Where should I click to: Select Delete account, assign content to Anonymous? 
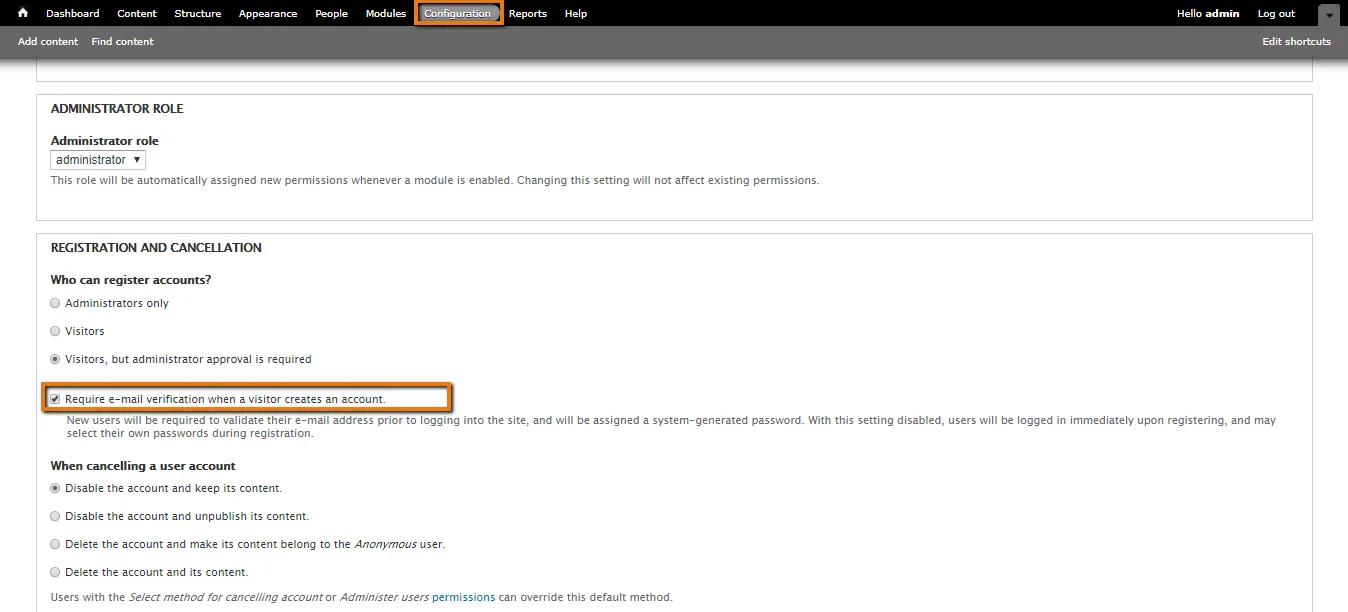(x=55, y=544)
